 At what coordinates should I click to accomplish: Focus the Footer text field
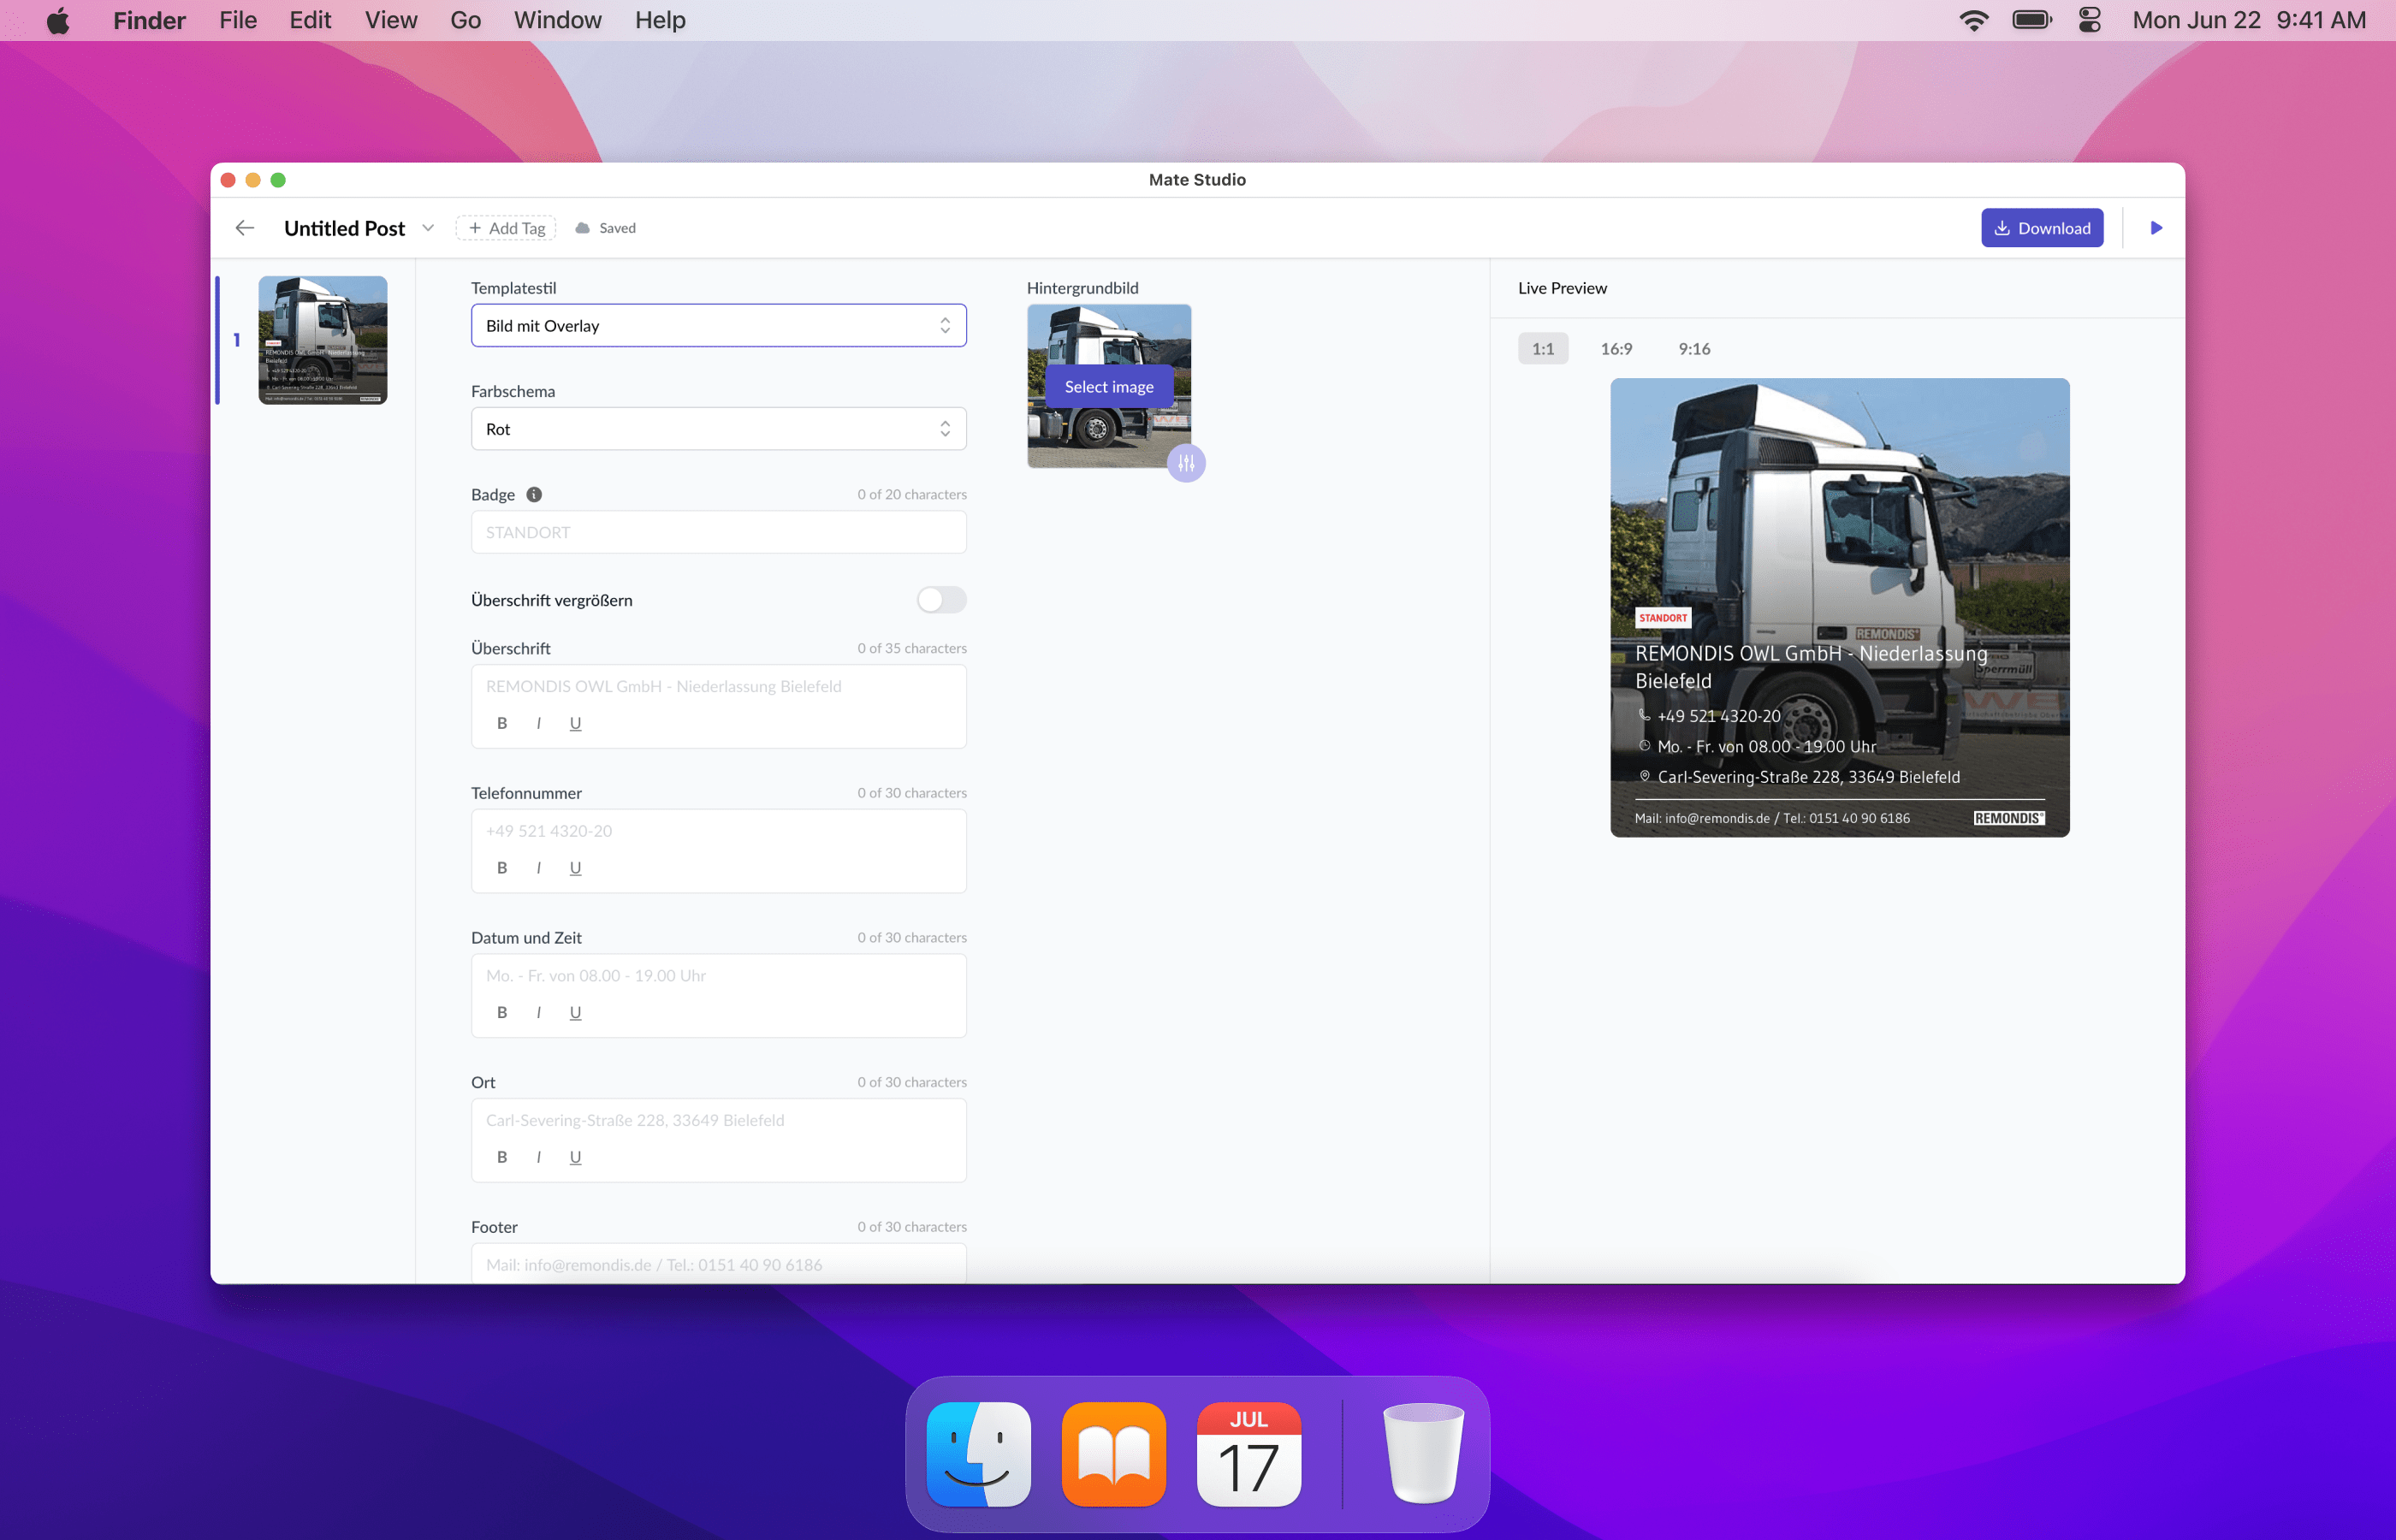pos(718,1264)
